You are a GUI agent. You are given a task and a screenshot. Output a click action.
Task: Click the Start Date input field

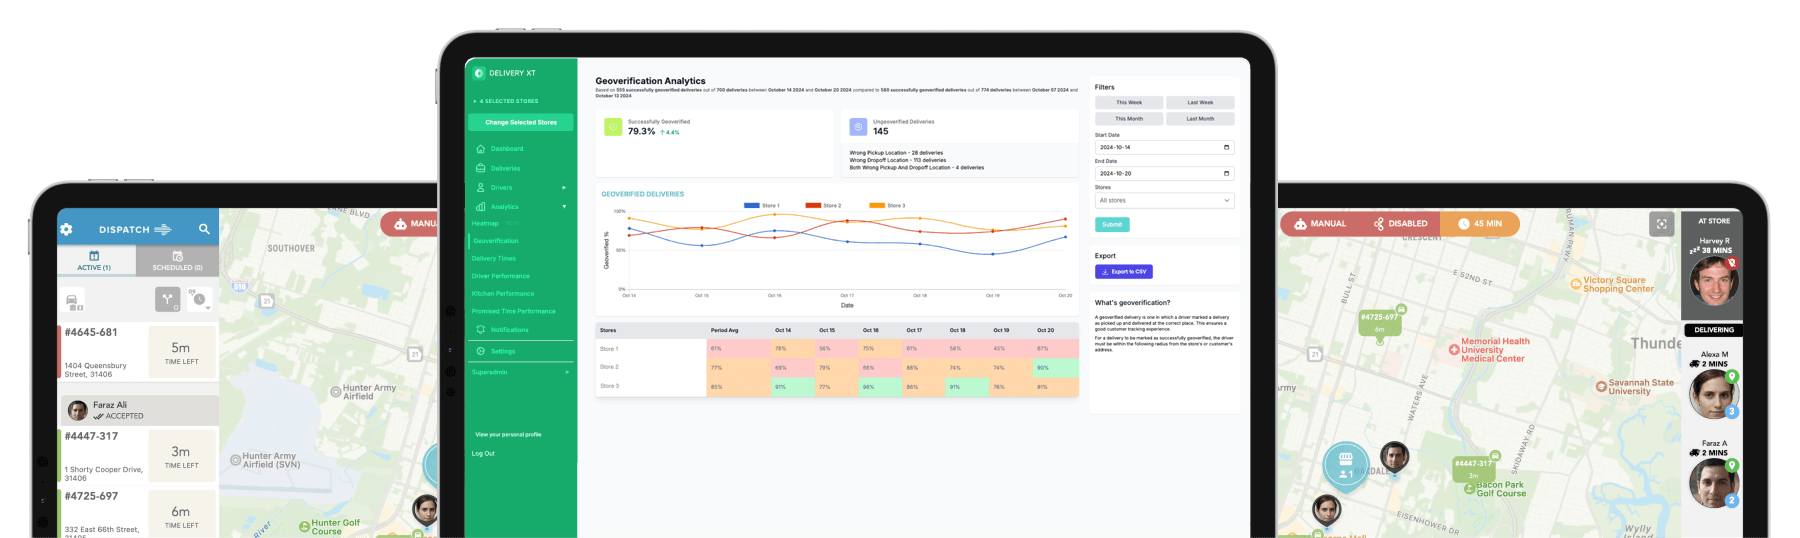coord(1164,148)
